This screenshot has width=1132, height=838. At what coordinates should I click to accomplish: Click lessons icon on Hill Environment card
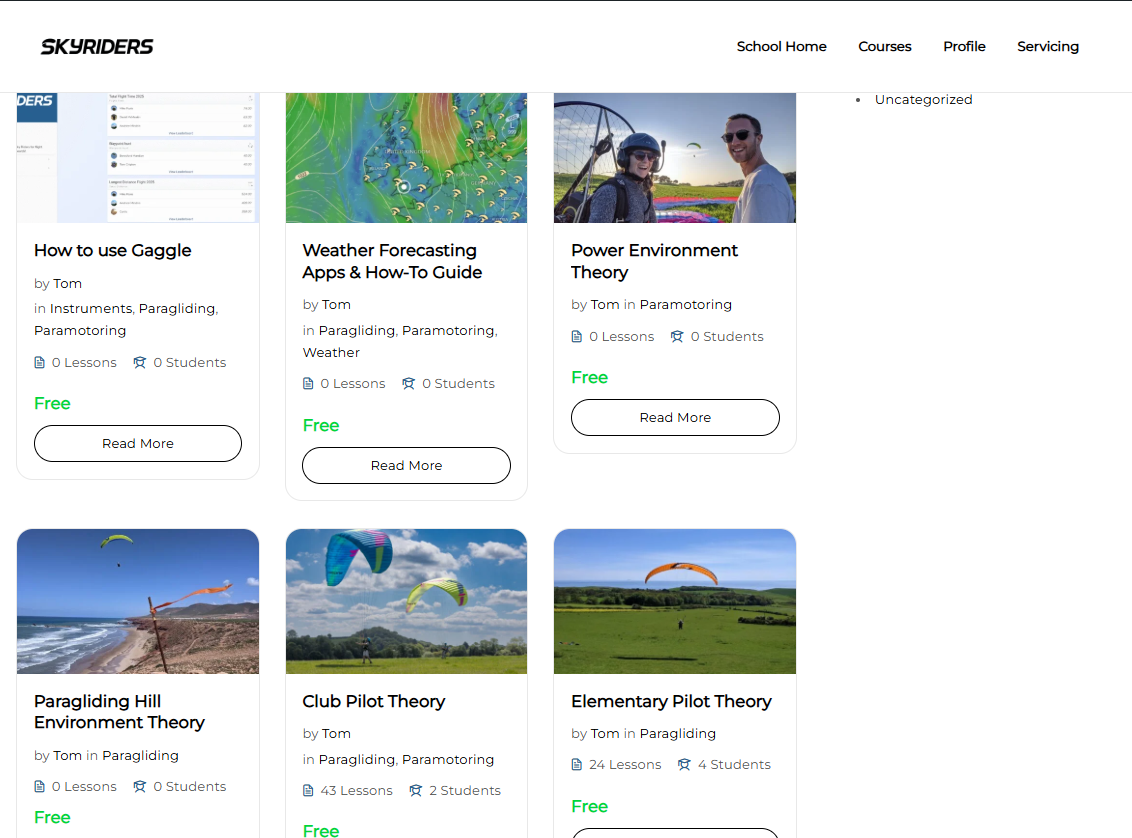coord(40,786)
